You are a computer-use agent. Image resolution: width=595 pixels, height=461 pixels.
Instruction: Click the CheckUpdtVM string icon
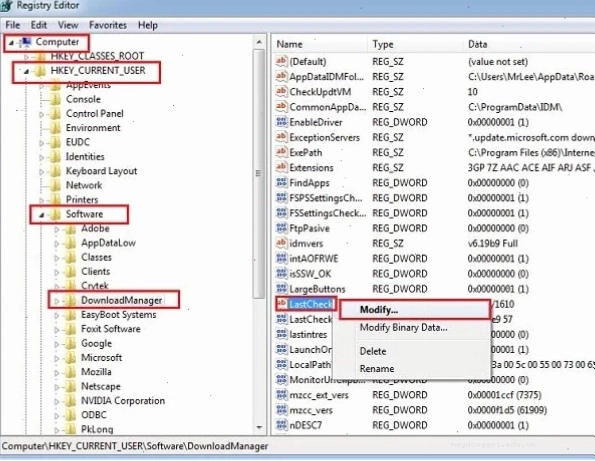click(281, 91)
